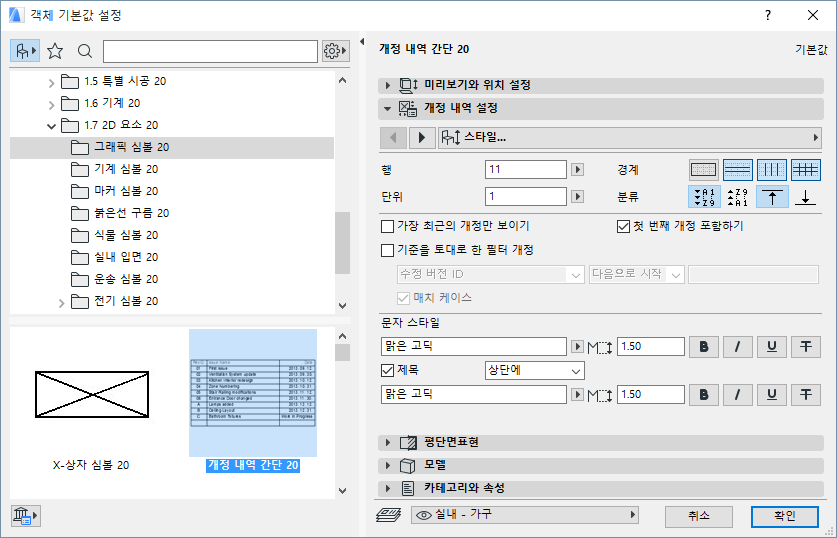Toggle italic for the title text style

(x=738, y=395)
